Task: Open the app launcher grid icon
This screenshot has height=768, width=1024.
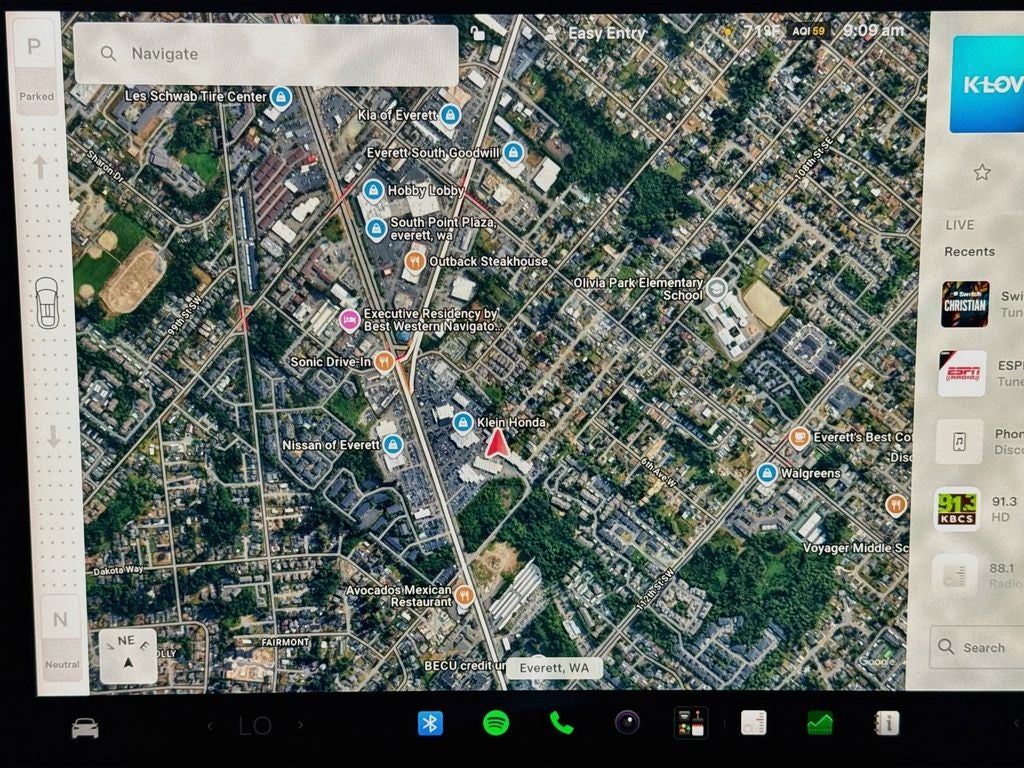Action: pyautogui.click(x=690, y=722)
